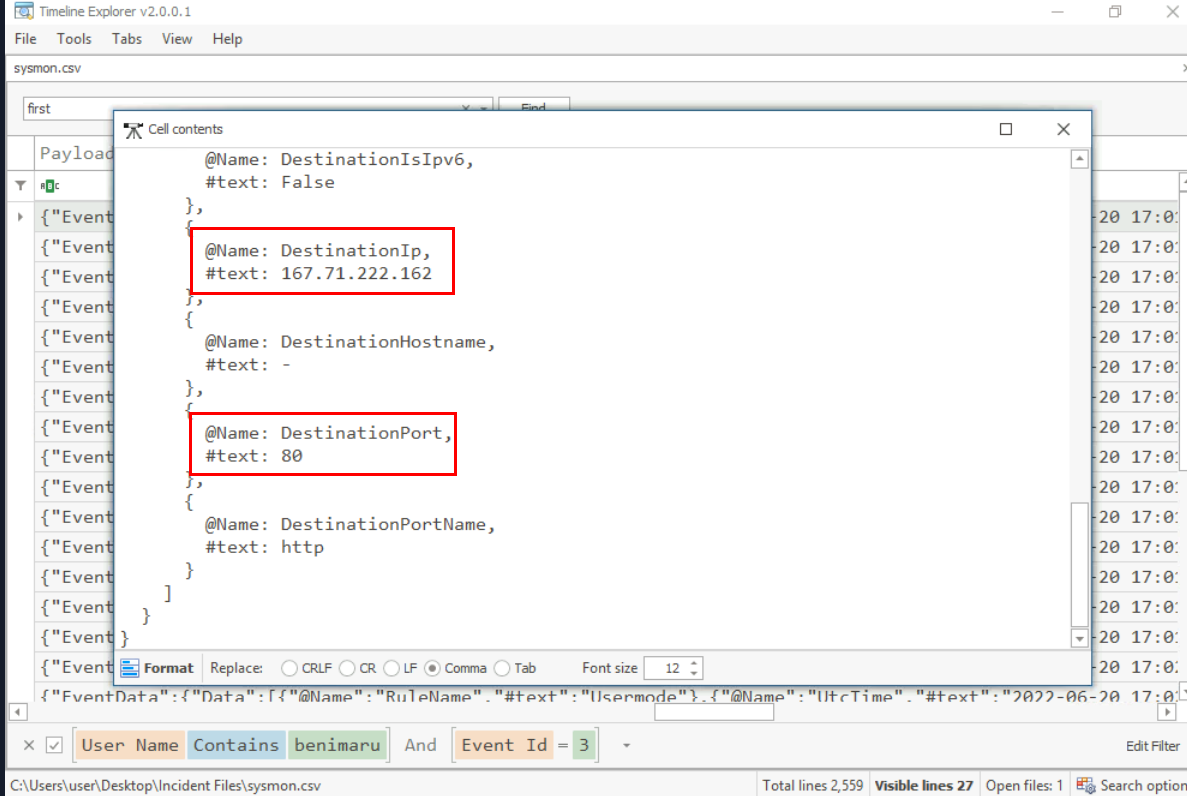Image resolution: width=1187 pixels, height=796 pixels.
Task: Open the filter history dropdown arrow
Action: (x=626, y=746)
